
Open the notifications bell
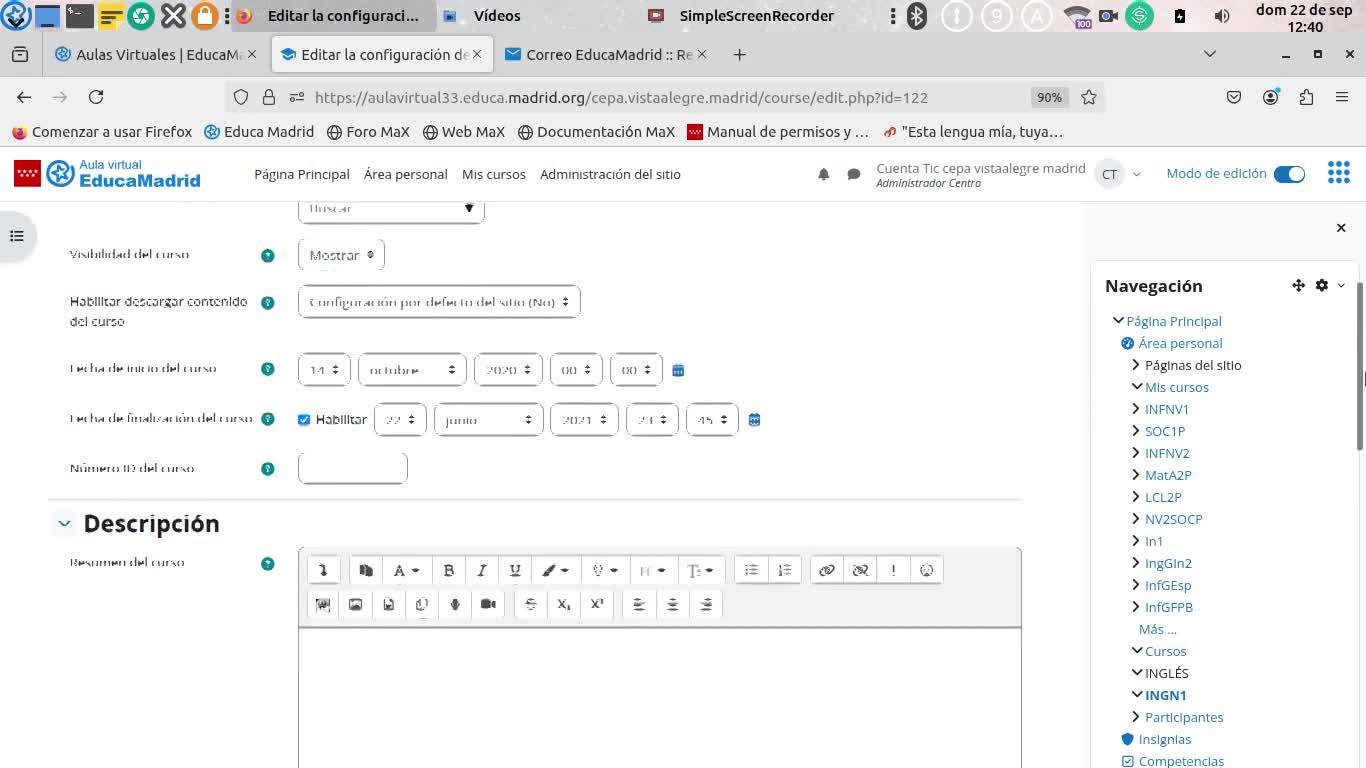(824, 174)
